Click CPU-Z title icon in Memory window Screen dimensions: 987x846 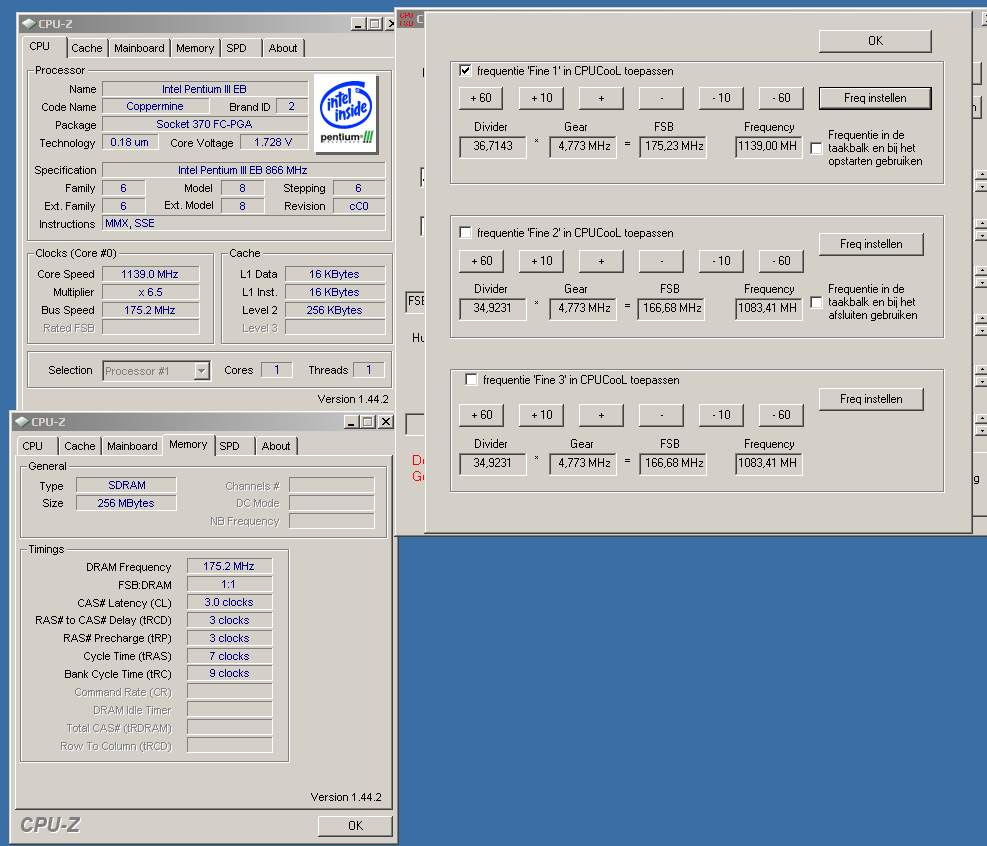click(x=22, y=422)
